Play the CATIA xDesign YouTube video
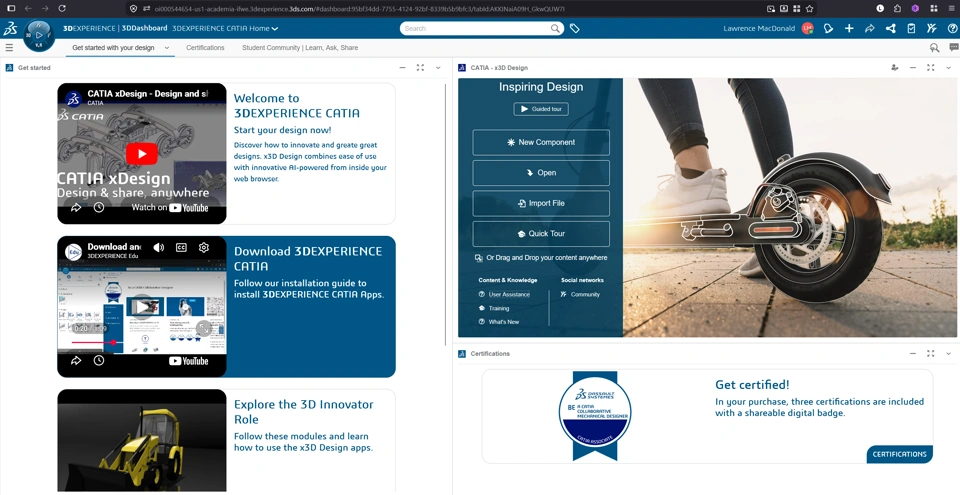Image resolution: width=960 pixels, height=495 pixels. tap(142, 154)
